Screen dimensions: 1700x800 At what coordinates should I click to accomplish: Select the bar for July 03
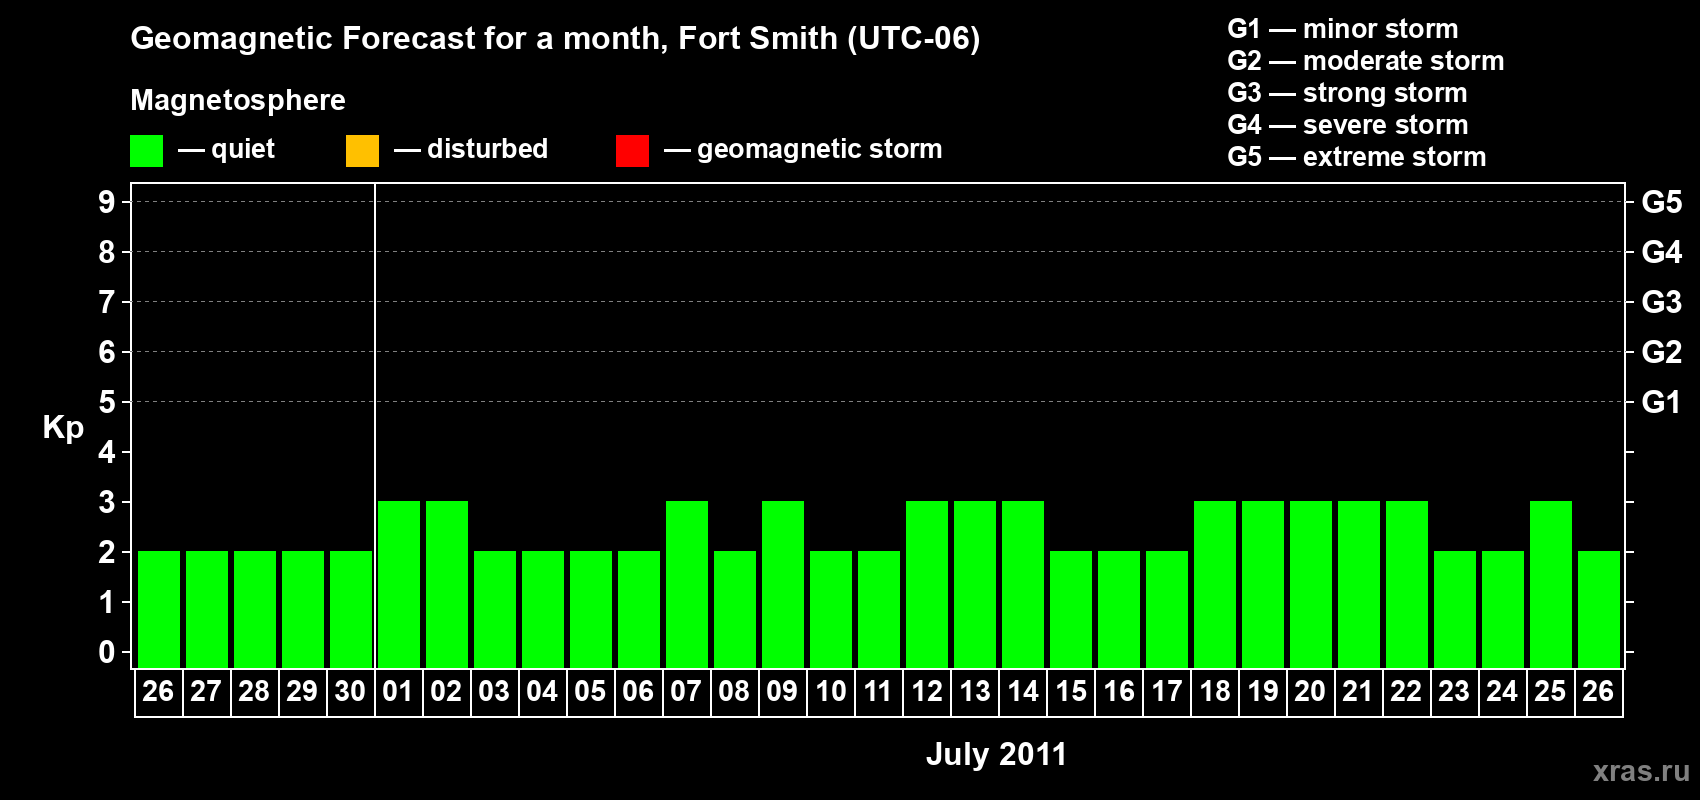[495, 609]
